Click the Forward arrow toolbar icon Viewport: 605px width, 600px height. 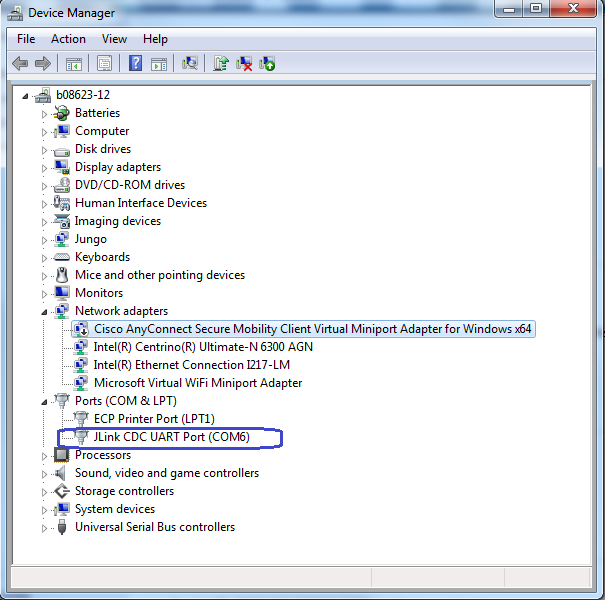point(42,63)
